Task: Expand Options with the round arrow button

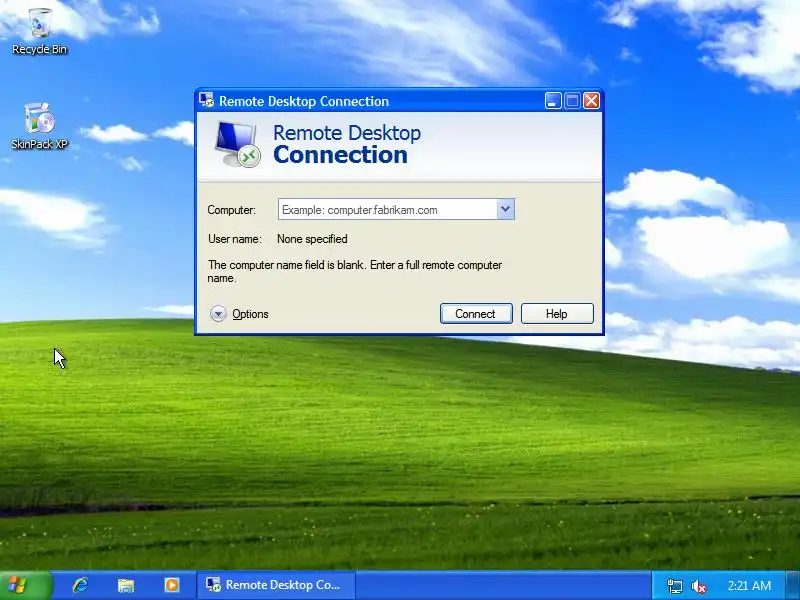Action: [218, 313]
